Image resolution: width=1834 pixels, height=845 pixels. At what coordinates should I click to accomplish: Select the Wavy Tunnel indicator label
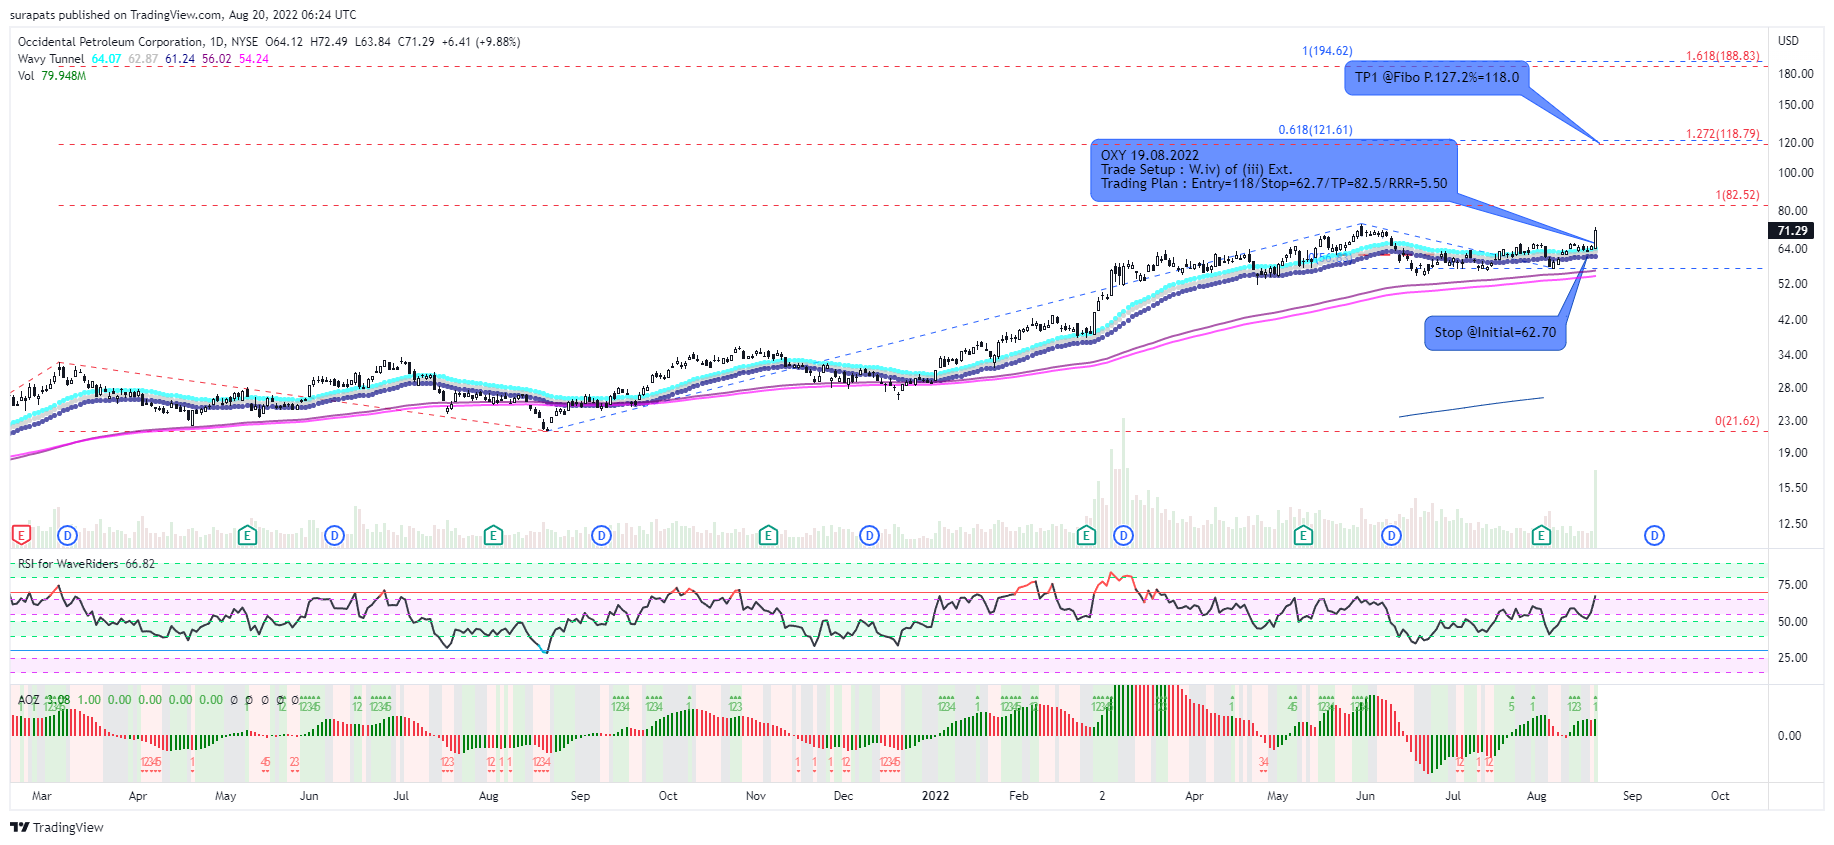click(x=51, y=59)
